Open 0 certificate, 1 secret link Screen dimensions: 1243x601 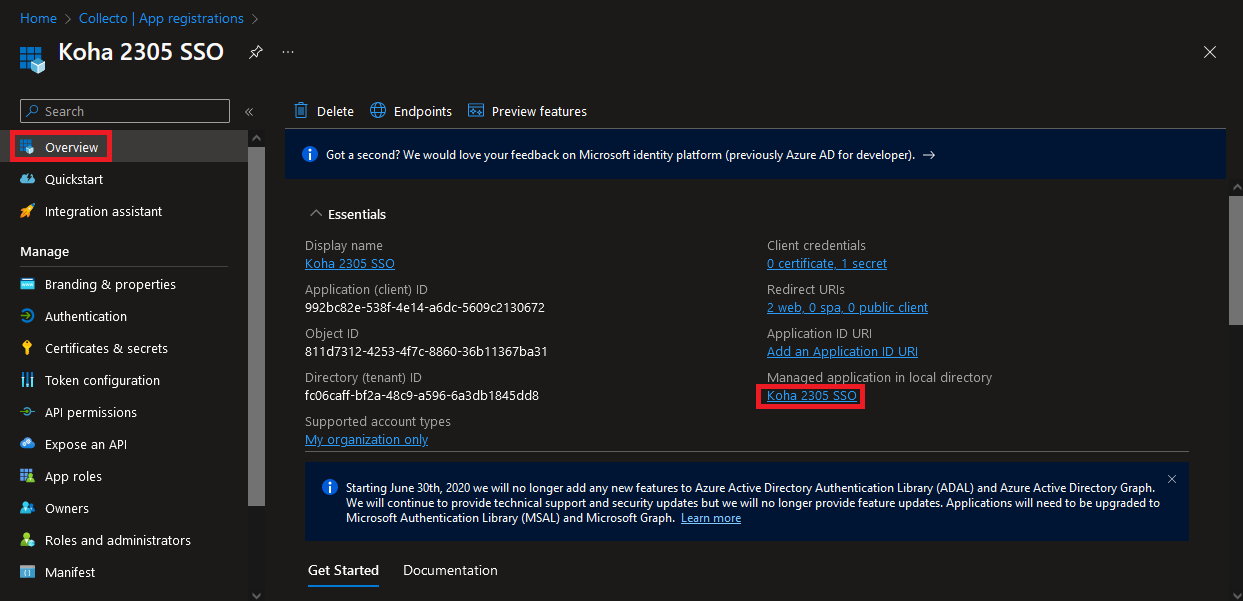point(826,263)
